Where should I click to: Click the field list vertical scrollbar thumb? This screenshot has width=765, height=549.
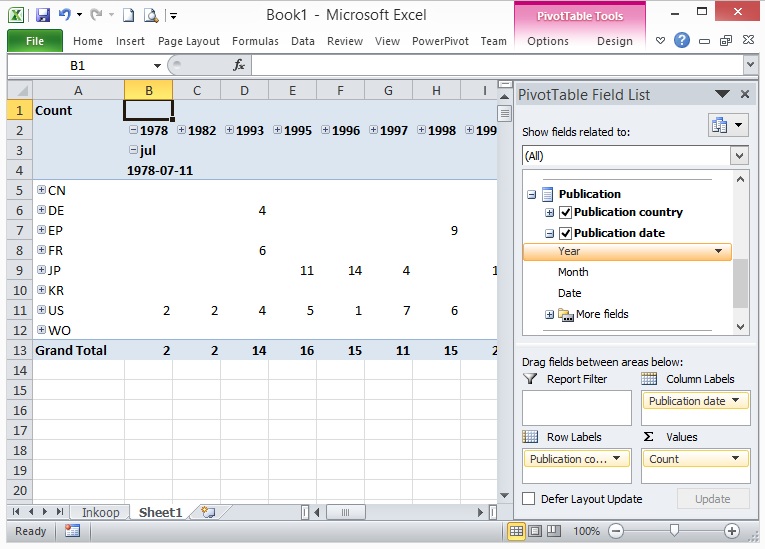pyautogui.click(x=740, y=284)
